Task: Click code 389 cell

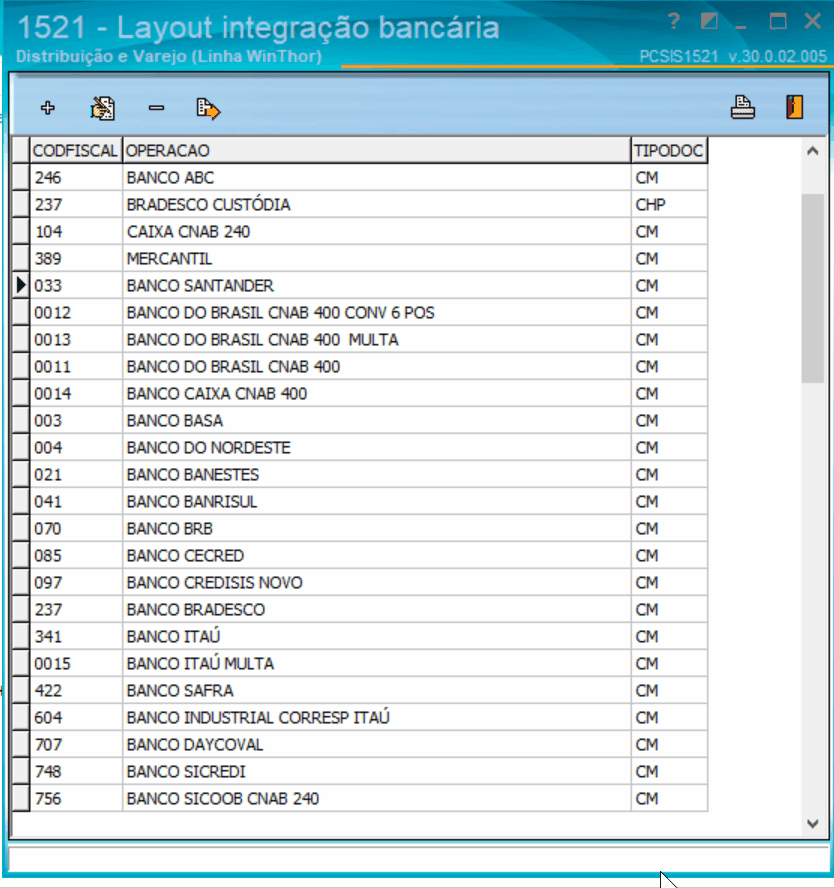Action: 76,259
